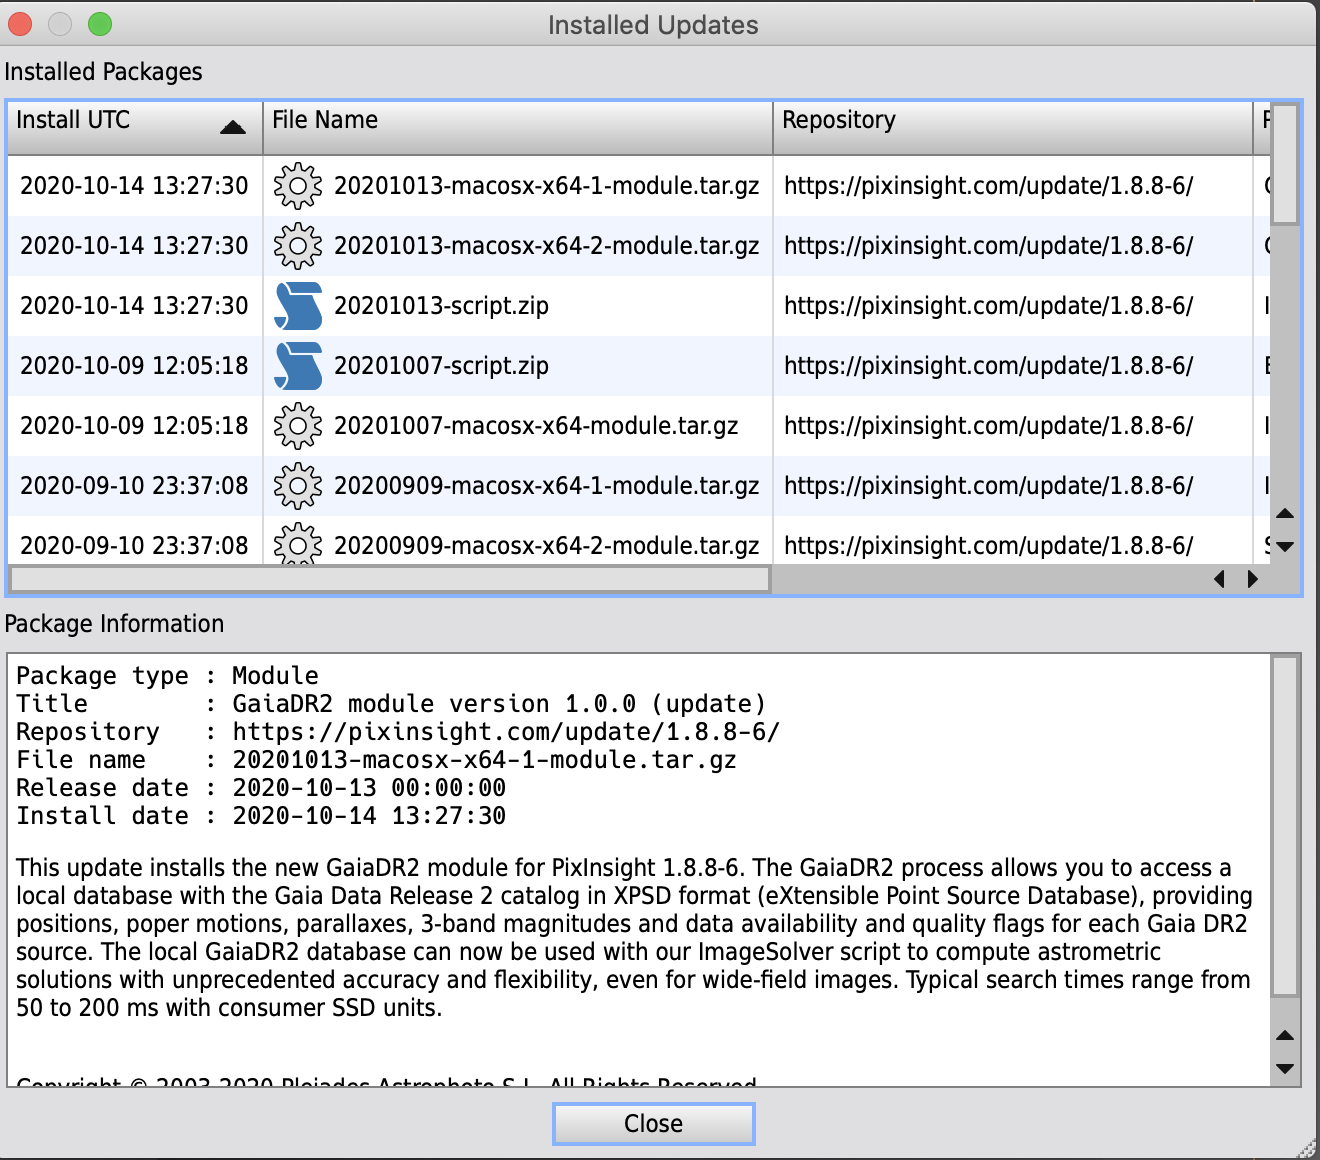Click Repository line in Package Information

click(398, 732)
